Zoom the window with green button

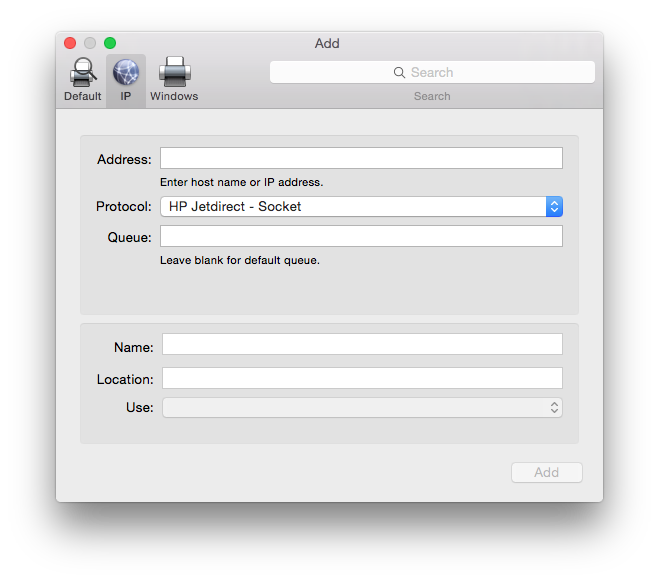(x=110, y=43)
